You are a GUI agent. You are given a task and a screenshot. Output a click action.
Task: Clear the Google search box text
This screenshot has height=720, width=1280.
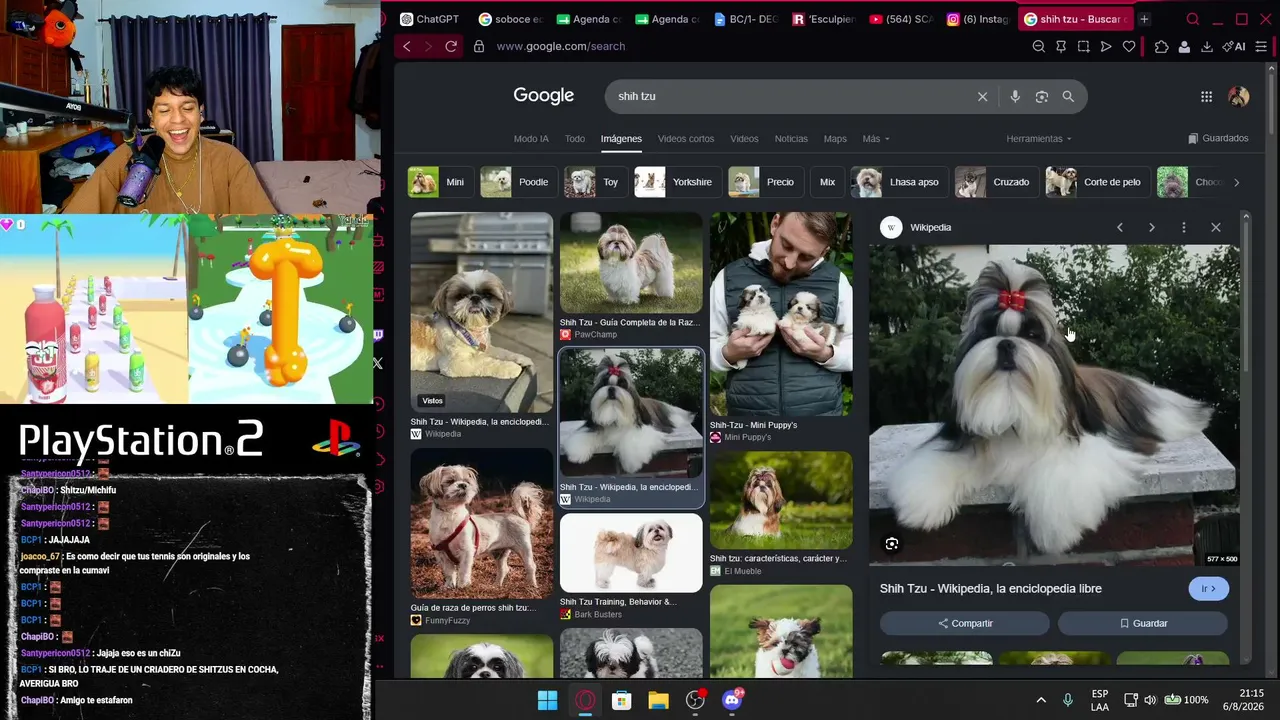982,96
